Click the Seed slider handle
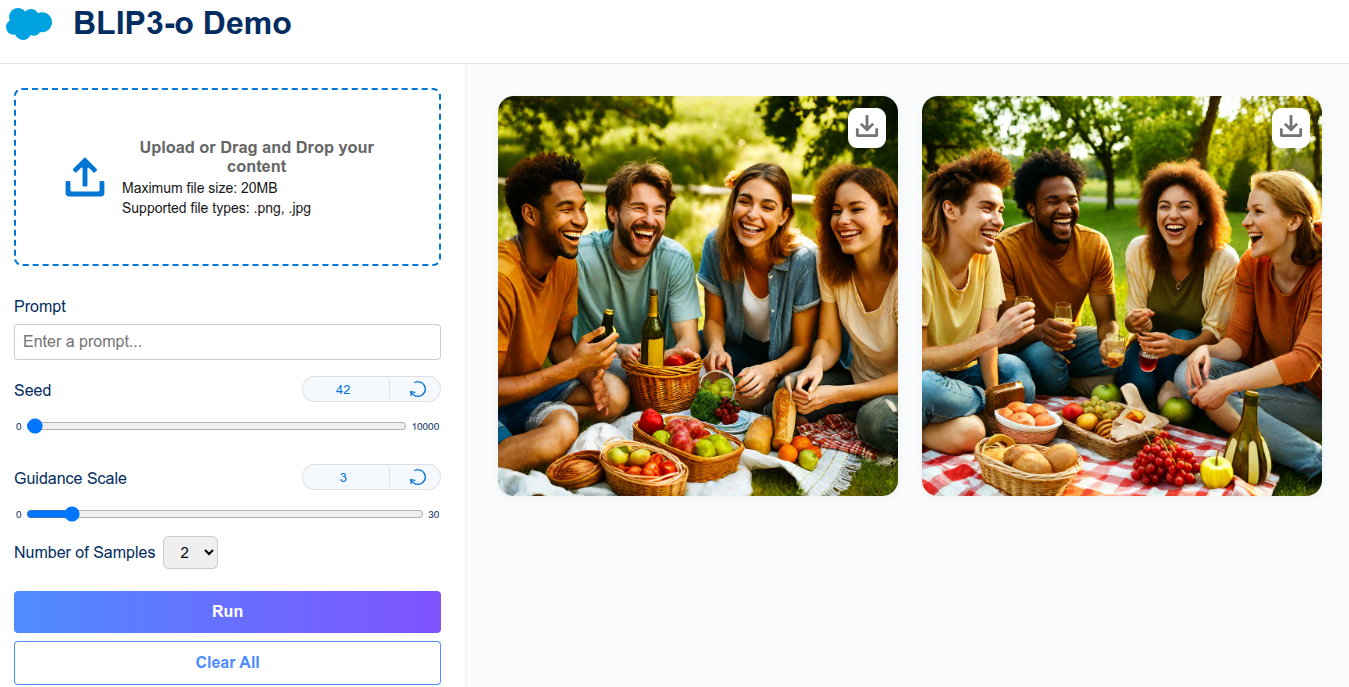The image size is (1349, 687). point(35,425)
